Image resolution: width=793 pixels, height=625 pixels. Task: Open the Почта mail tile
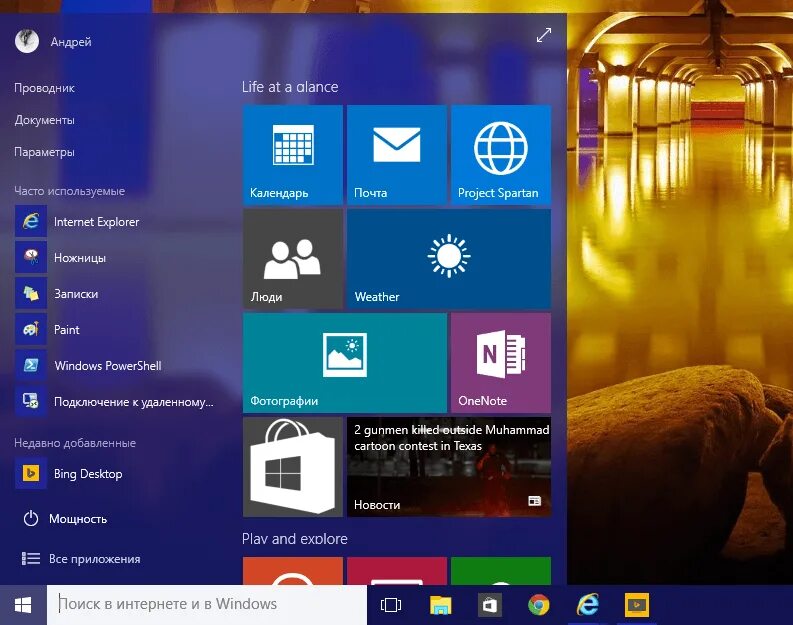[397, 155]
